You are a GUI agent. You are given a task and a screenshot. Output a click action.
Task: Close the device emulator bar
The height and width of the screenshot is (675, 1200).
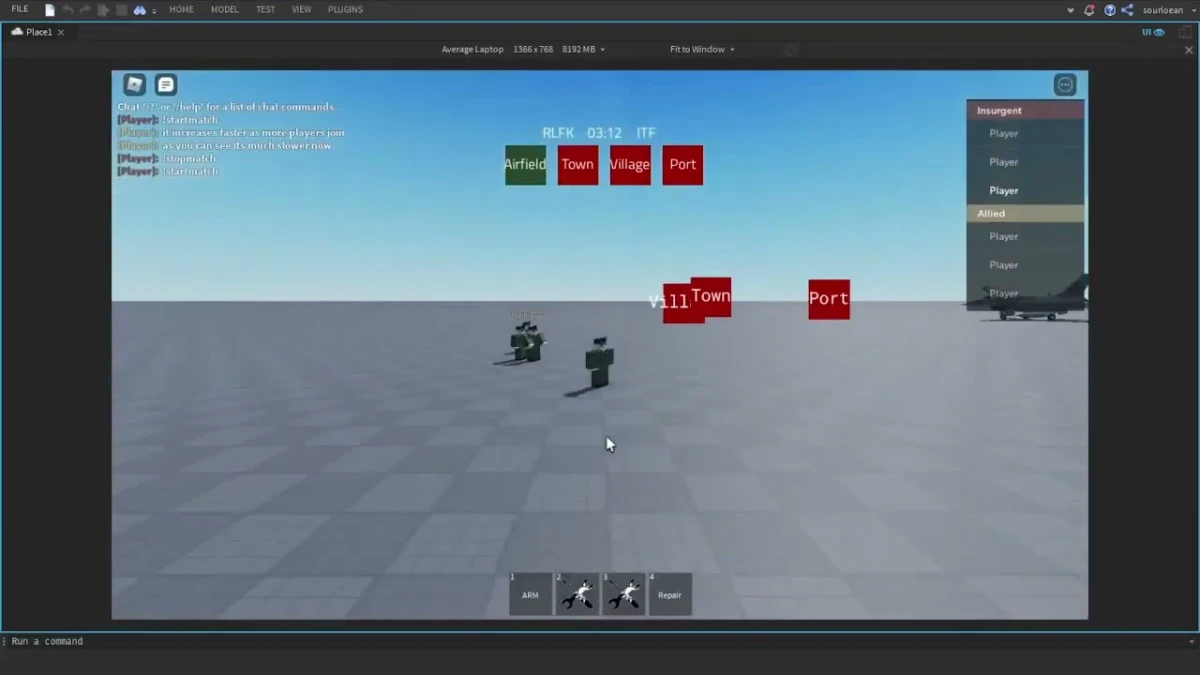[x=1189, y=50]
